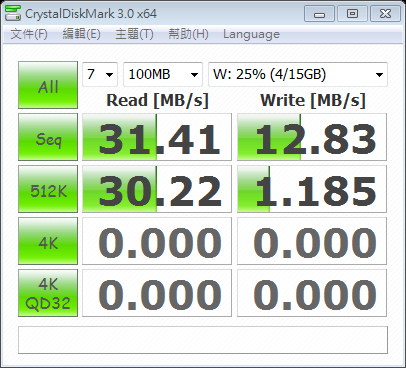Expand the W: 25% (4/15GB) drive dropdown

click(x=298, y=74)
